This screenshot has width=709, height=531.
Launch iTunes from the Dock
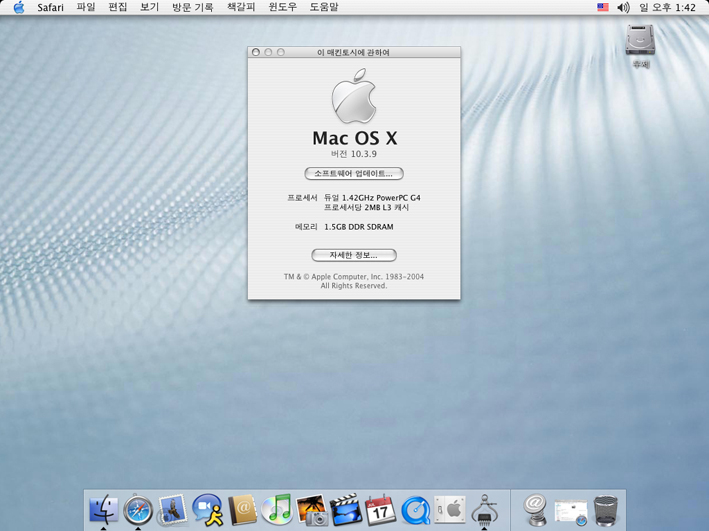(277, 510)
